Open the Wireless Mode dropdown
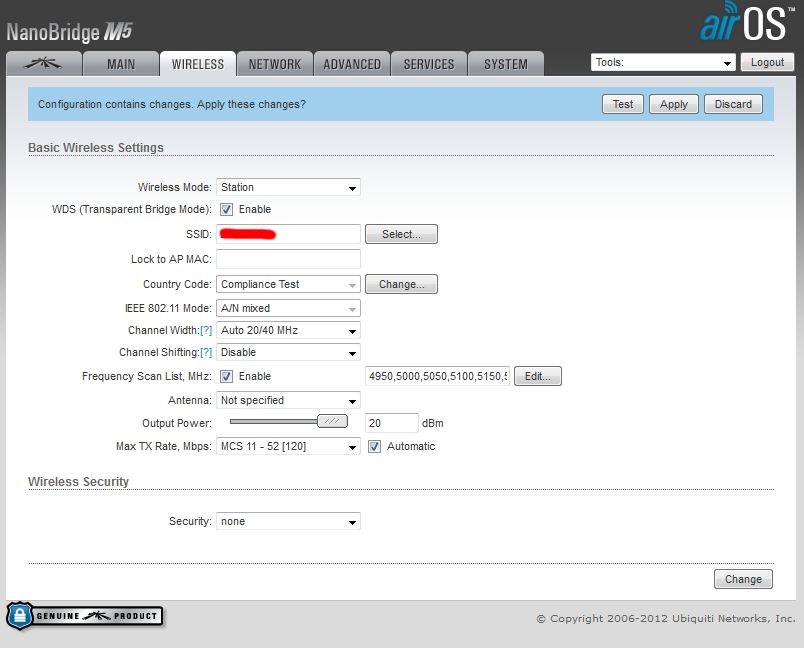804x648 pixels. pos(288,187)
